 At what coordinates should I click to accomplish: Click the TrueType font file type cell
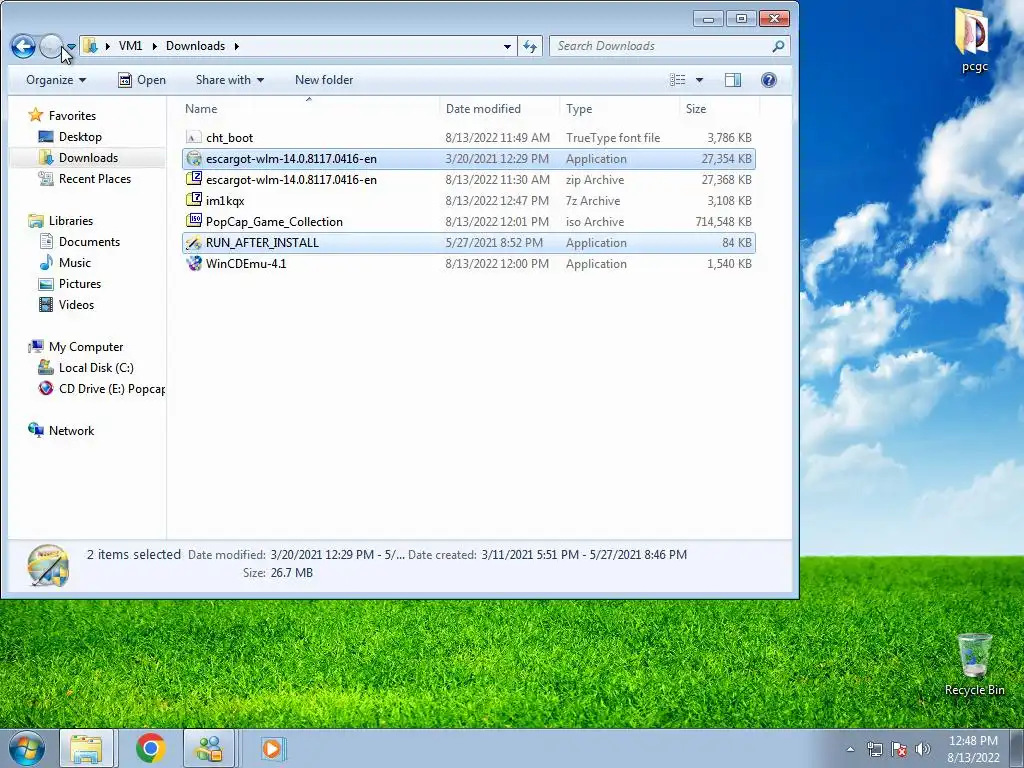click(613, 138)
